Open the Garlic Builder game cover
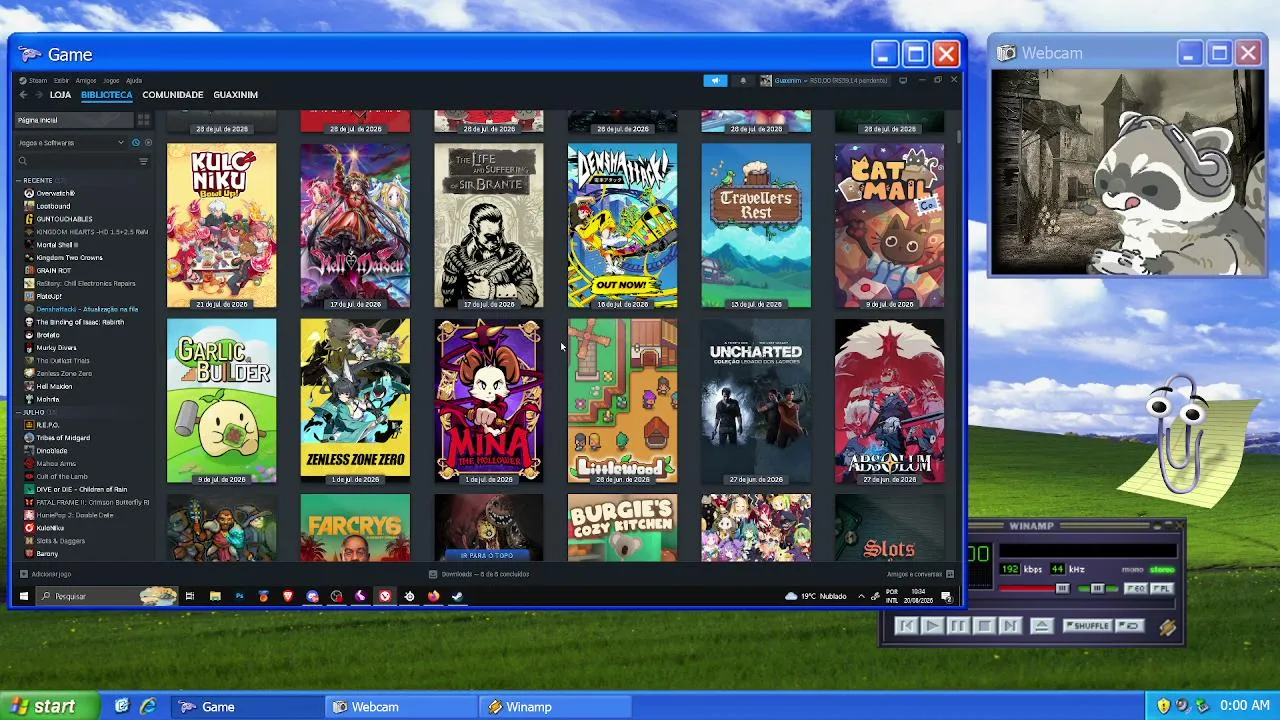 coord(222,401)
